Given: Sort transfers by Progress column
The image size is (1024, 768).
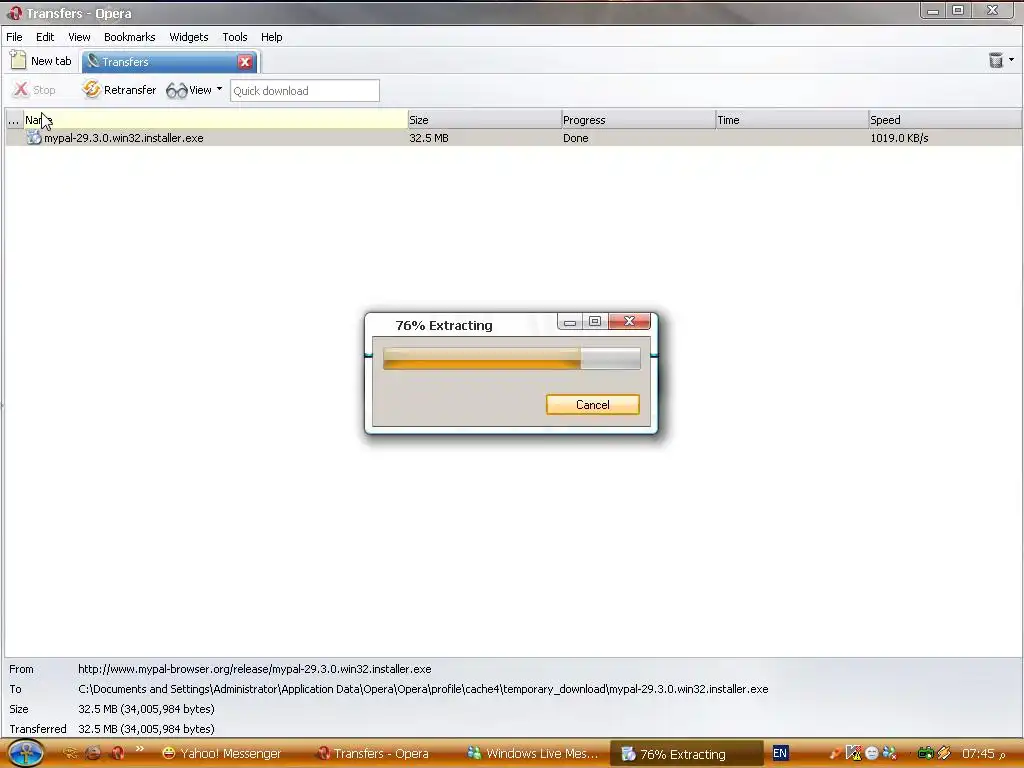Looking at the screenshot, I should [638, 120].
